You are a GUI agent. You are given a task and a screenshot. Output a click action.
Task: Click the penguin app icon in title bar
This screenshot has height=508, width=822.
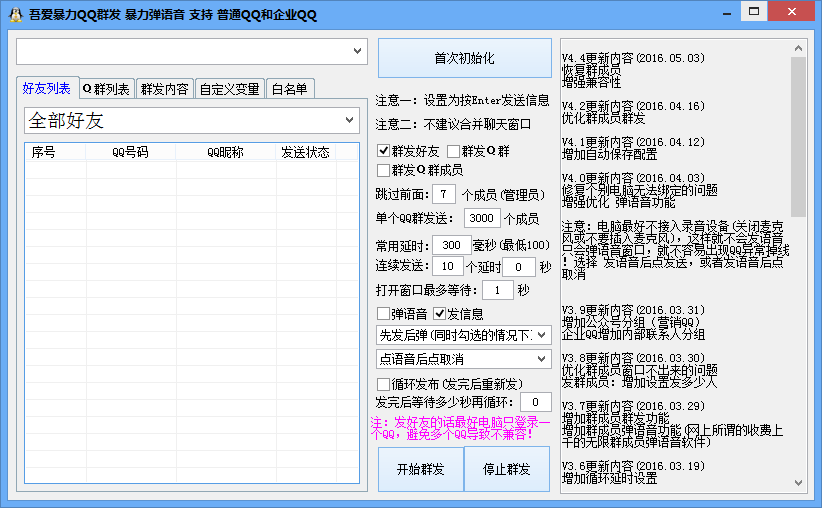pos(15,15)
